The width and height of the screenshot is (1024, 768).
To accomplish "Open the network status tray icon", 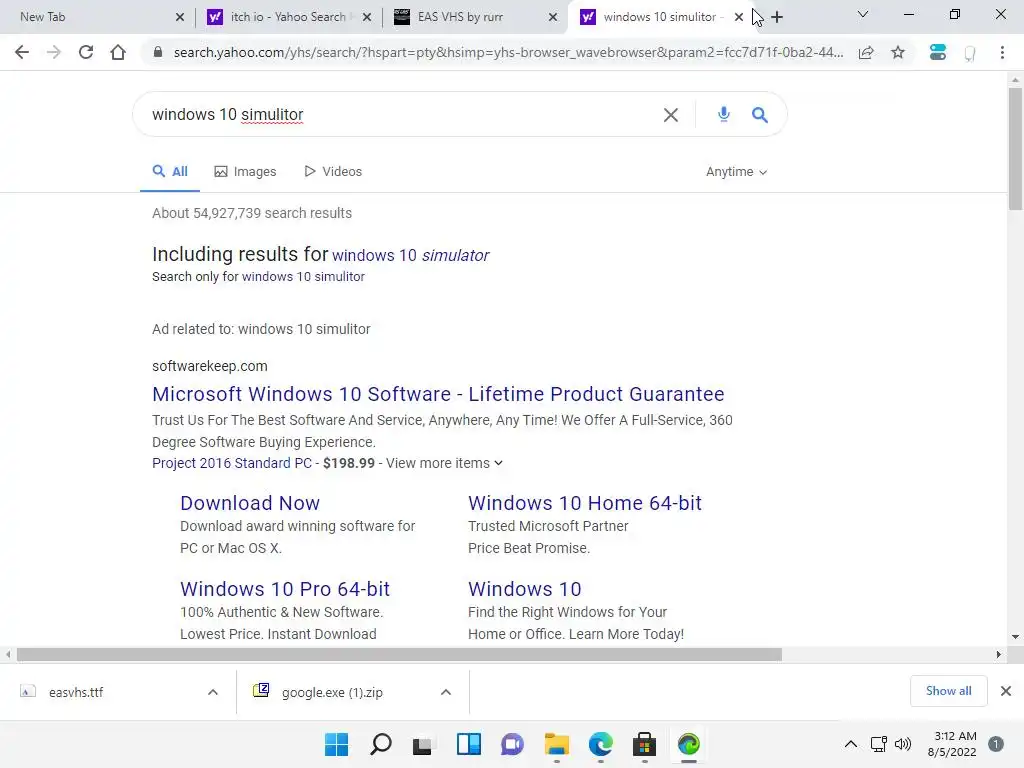I will pos(879,744).
